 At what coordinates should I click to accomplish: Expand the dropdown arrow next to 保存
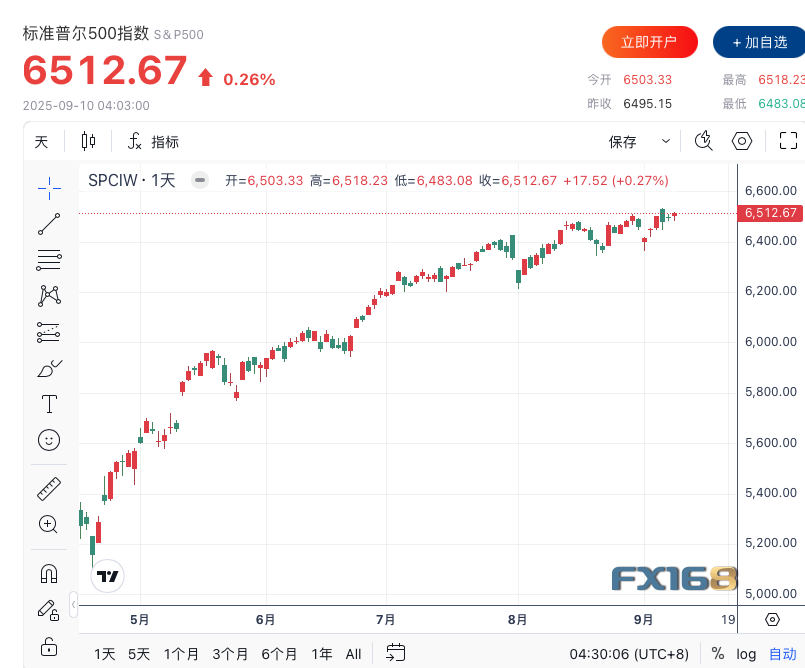[666, 141]
